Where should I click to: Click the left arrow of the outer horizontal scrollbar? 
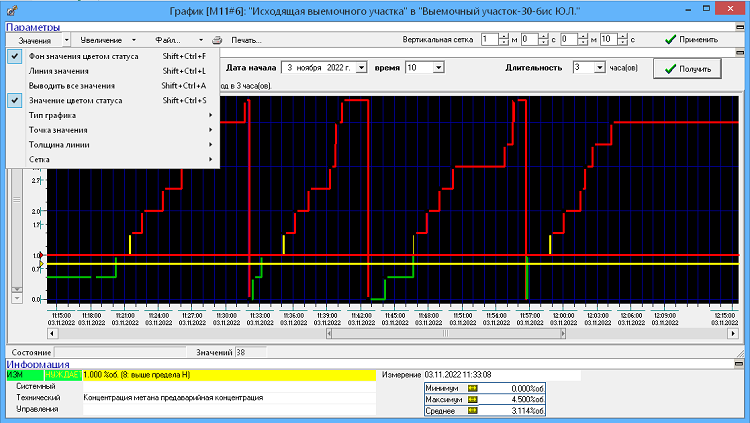52,333
